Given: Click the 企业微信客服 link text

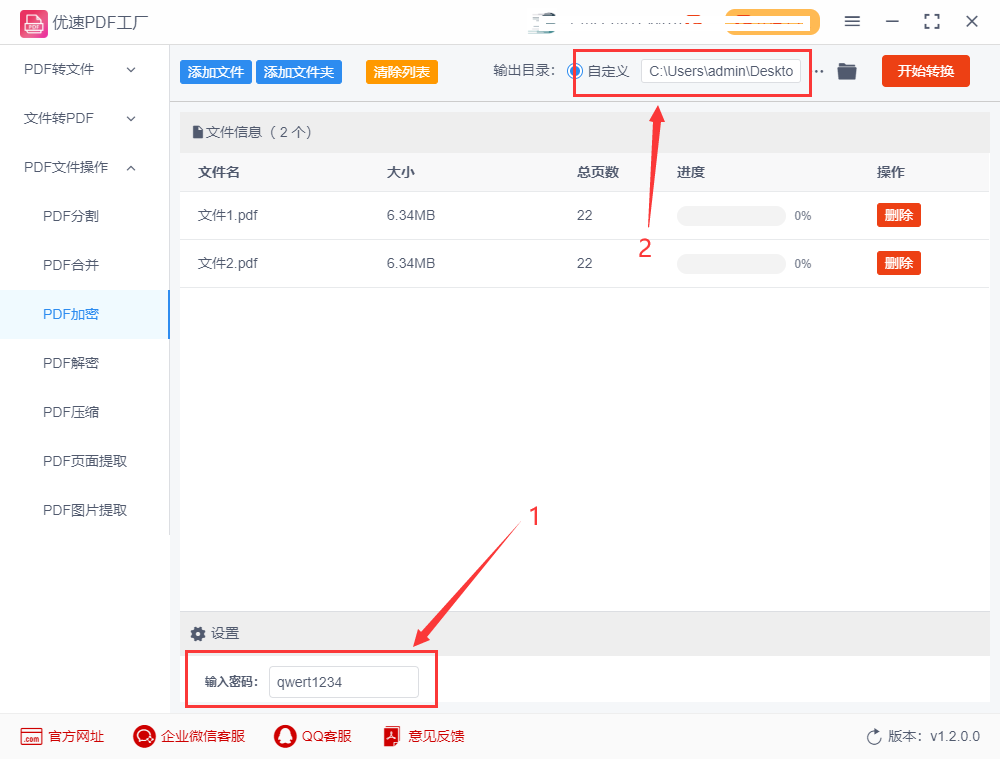Looking at the screenshot, I should point(203,736).
